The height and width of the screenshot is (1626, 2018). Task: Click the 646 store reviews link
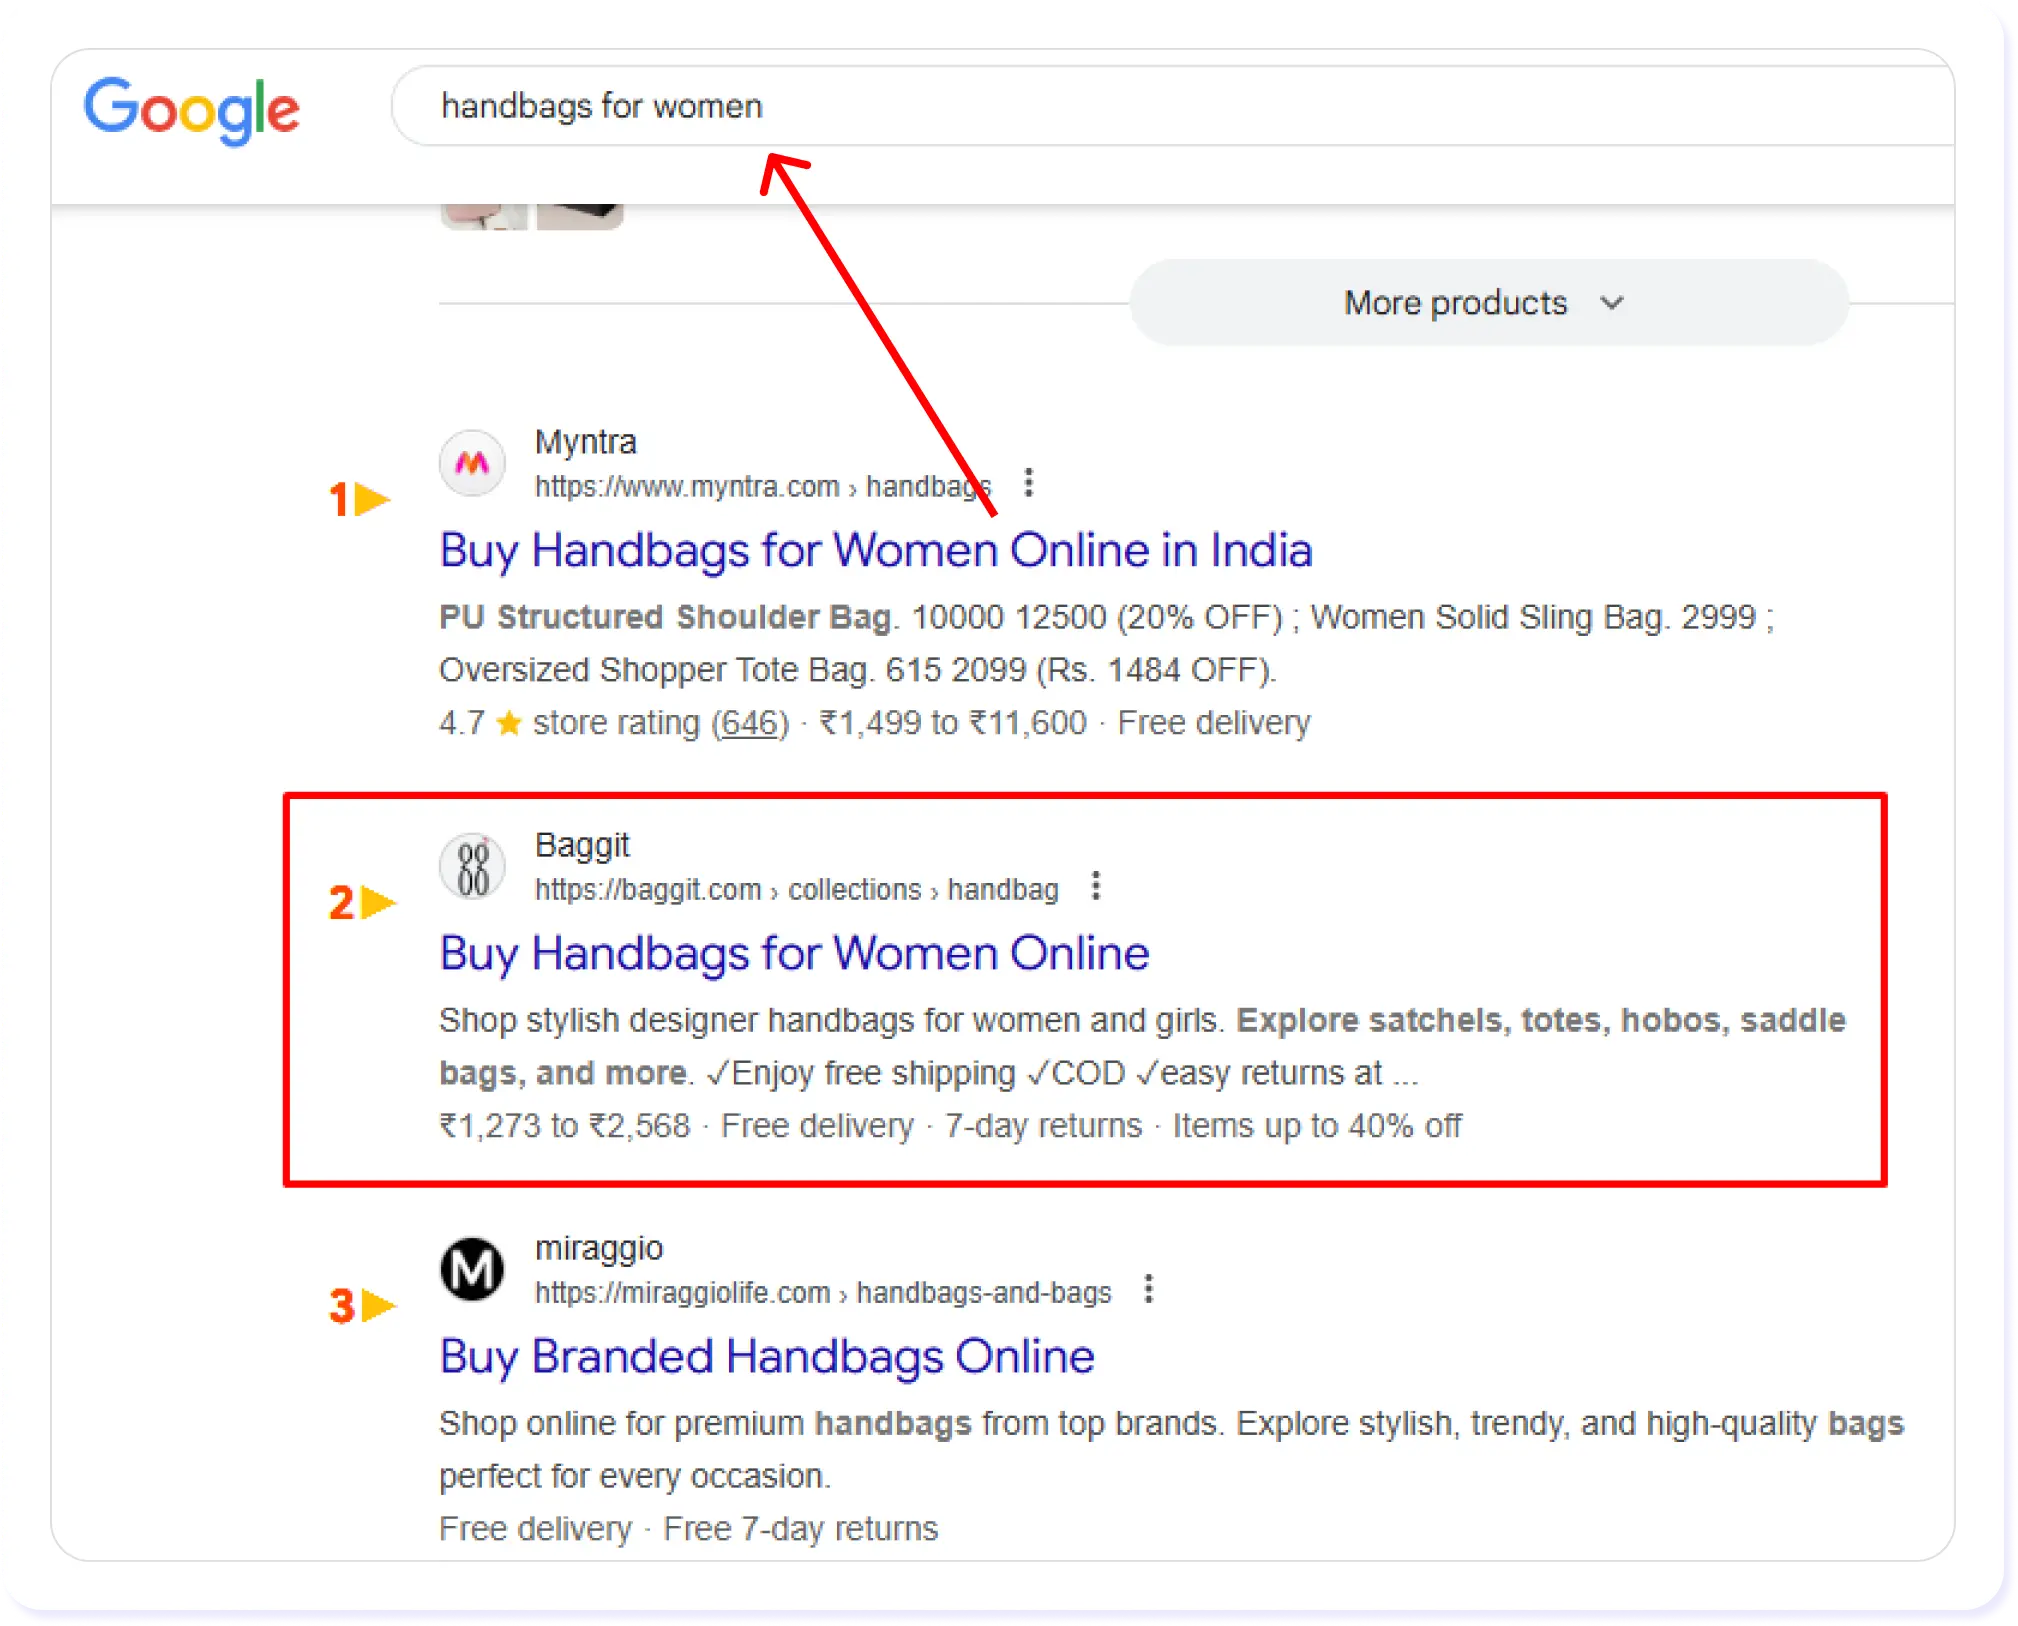[x=749, y=723]
